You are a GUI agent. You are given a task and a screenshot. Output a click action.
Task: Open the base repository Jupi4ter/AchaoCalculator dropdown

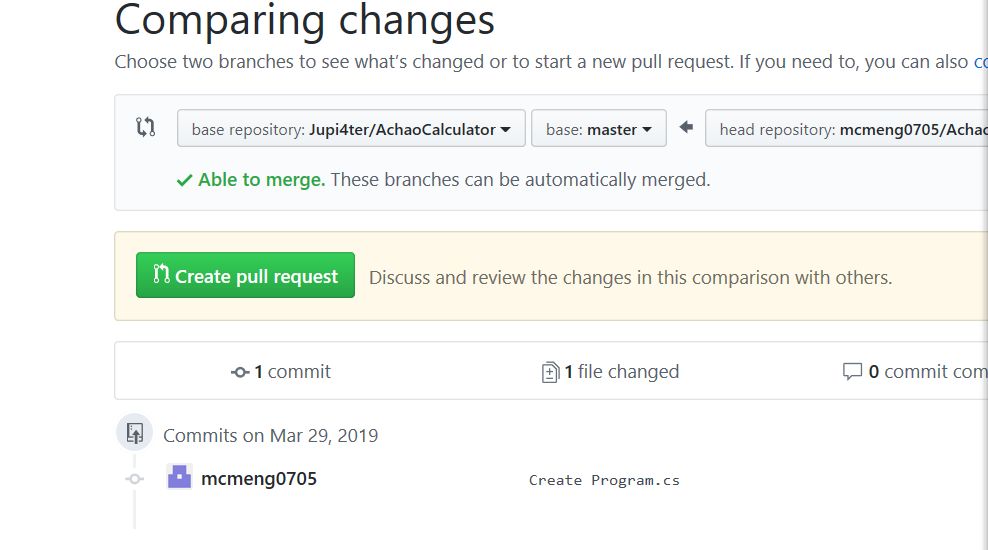351,129
